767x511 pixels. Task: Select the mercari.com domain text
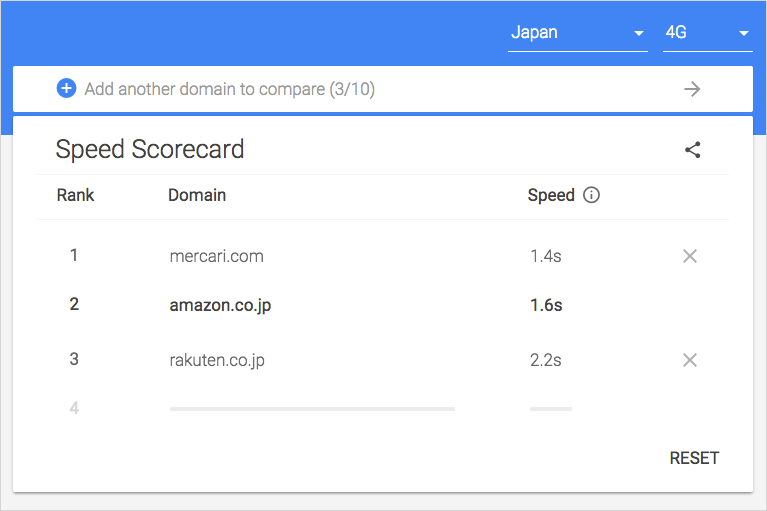pyautogui.click(x=217, y=256)
